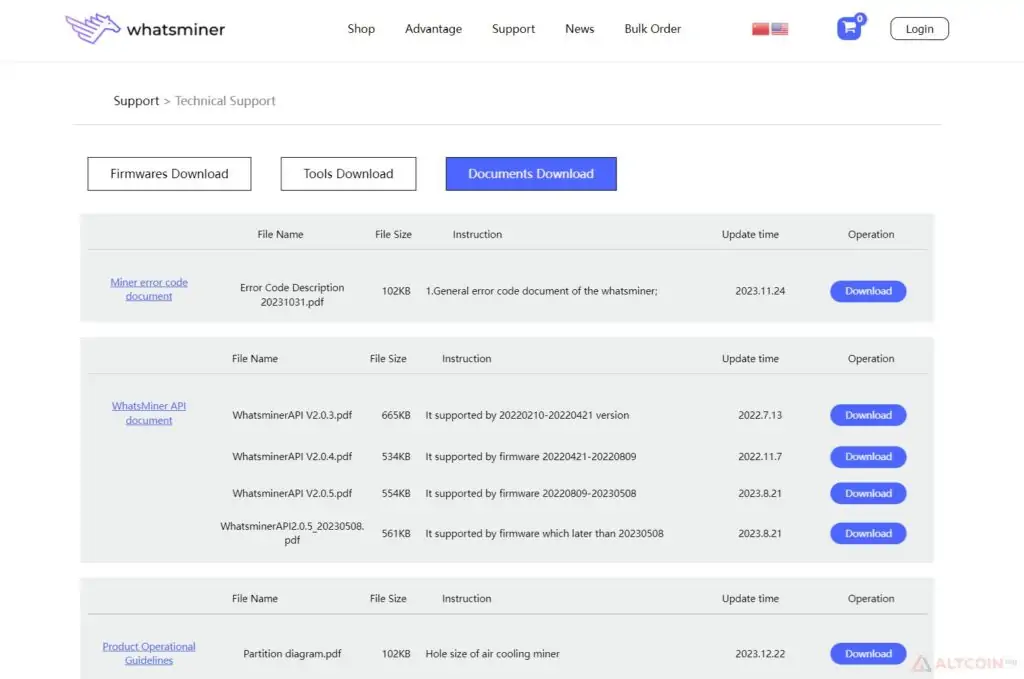Open the Bulk Order page
The height and width of the screenshot is (679, 1024).
[652, 29]
